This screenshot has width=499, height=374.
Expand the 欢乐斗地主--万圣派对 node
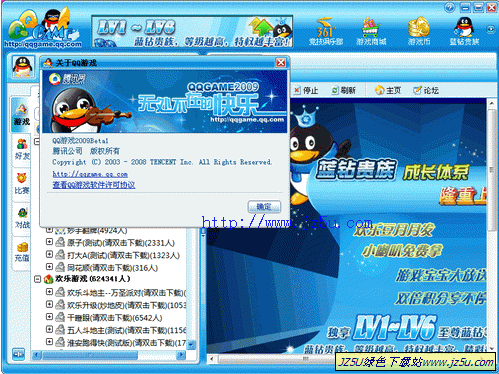pos(49,292)
